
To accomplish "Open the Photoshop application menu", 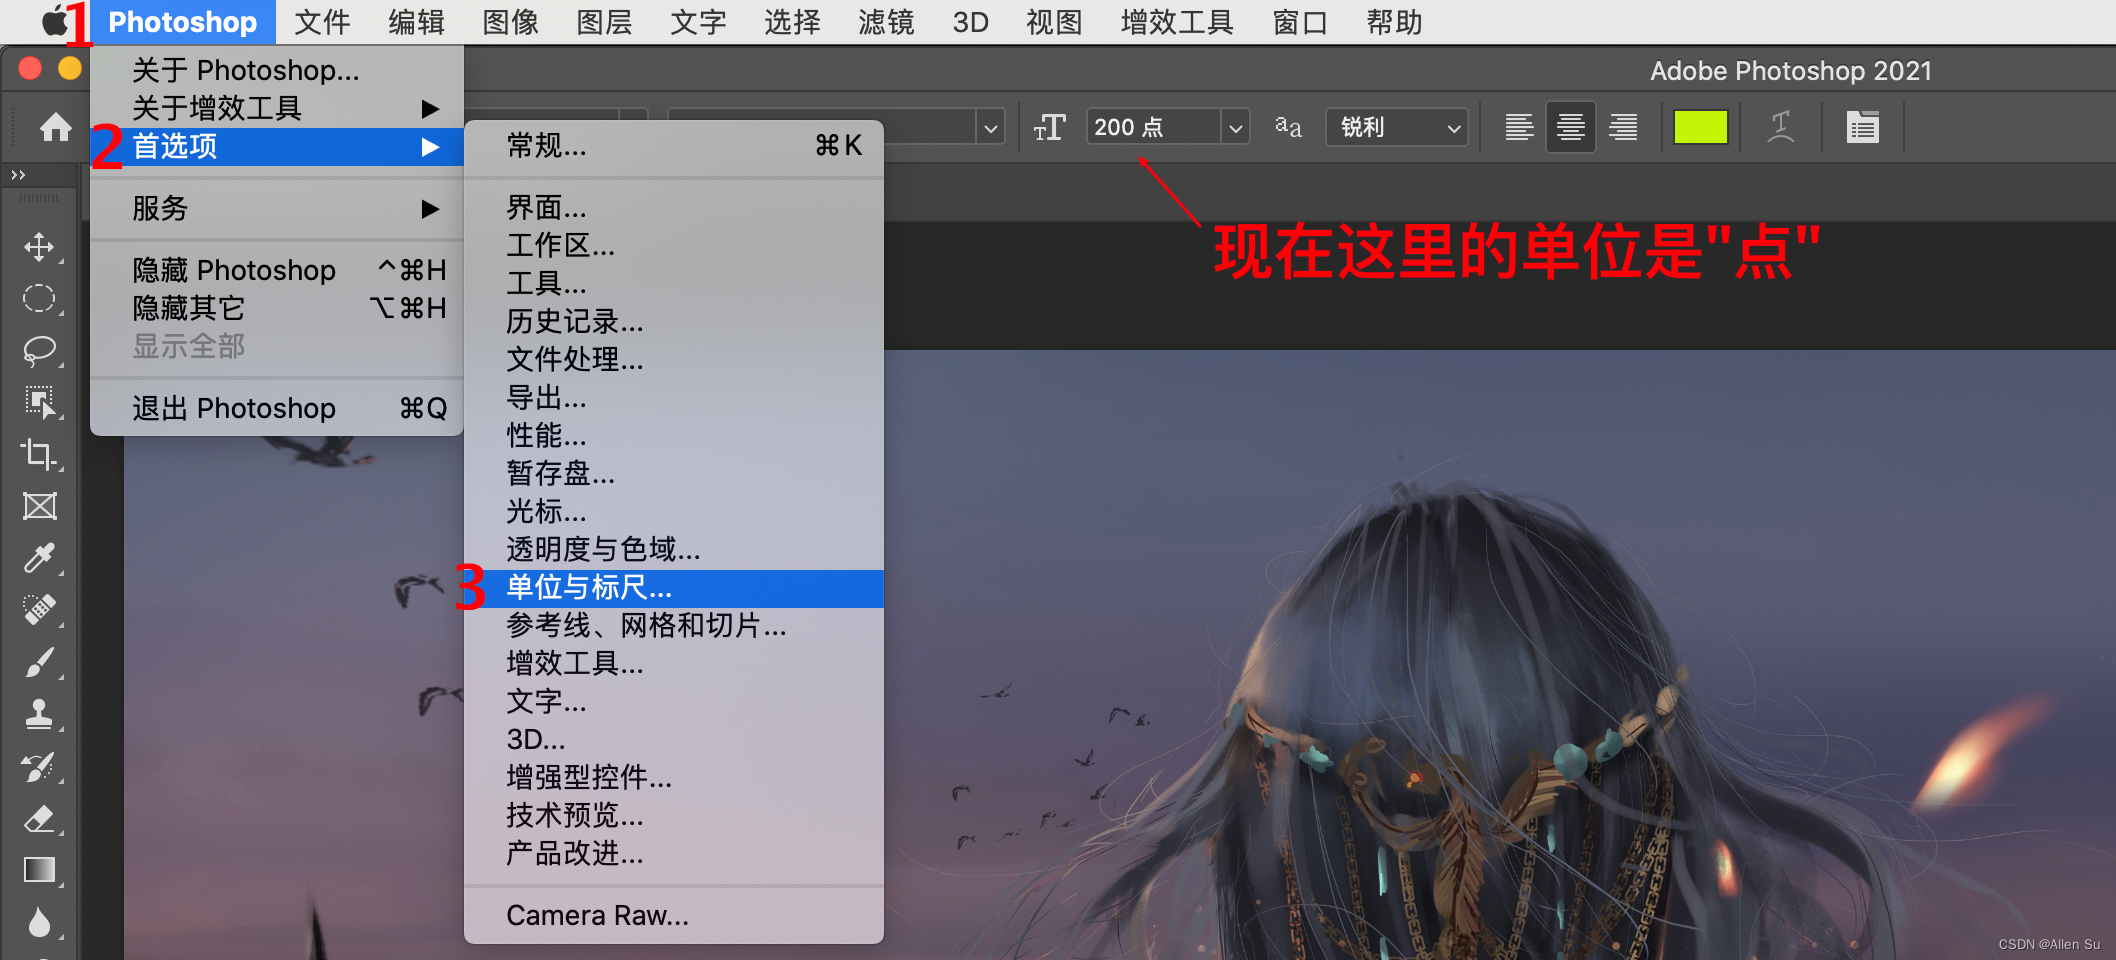I will click(183, 22).
